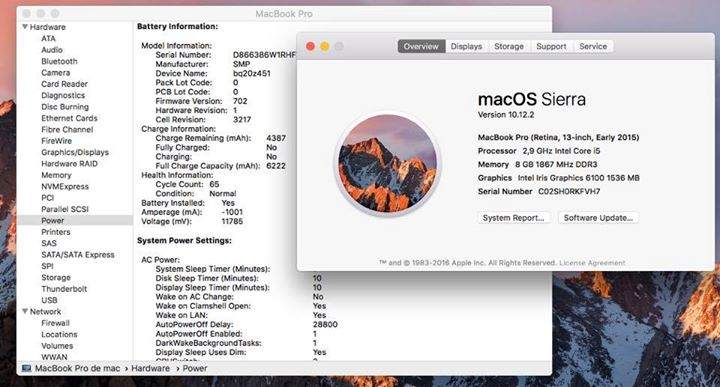Select USB in the sidebar

49,300
